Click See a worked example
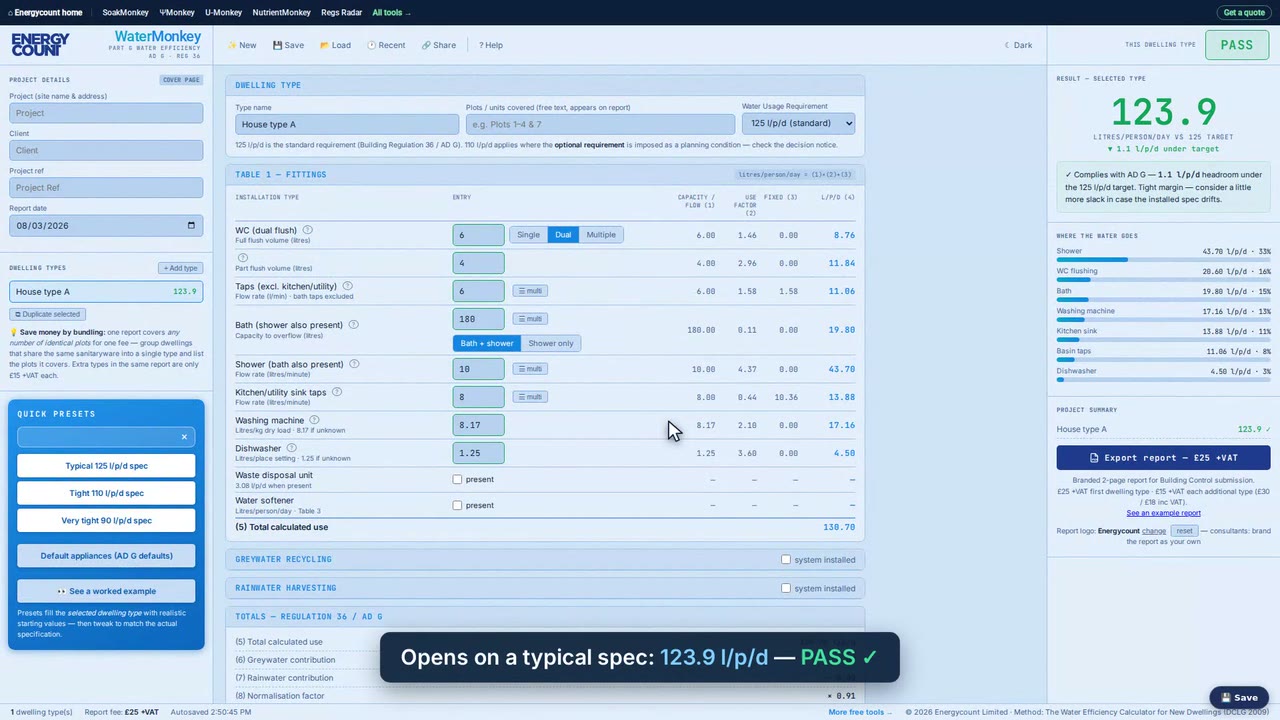The width and height of the screenshot is (1280, 720). pyautogui.click(x=106, y=591)
